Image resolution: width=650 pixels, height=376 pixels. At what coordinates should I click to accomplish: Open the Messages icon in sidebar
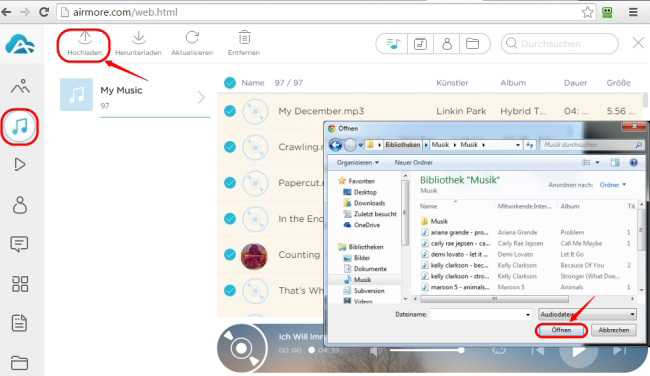pyautogui.click(x=19, y=244)
